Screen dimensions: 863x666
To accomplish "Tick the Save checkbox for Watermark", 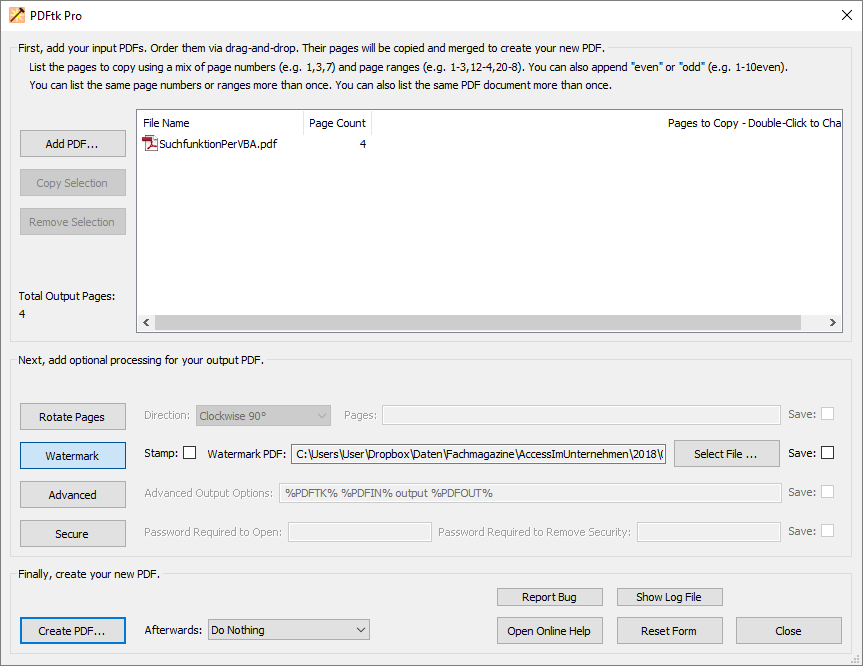I will [x=827, y=453].
